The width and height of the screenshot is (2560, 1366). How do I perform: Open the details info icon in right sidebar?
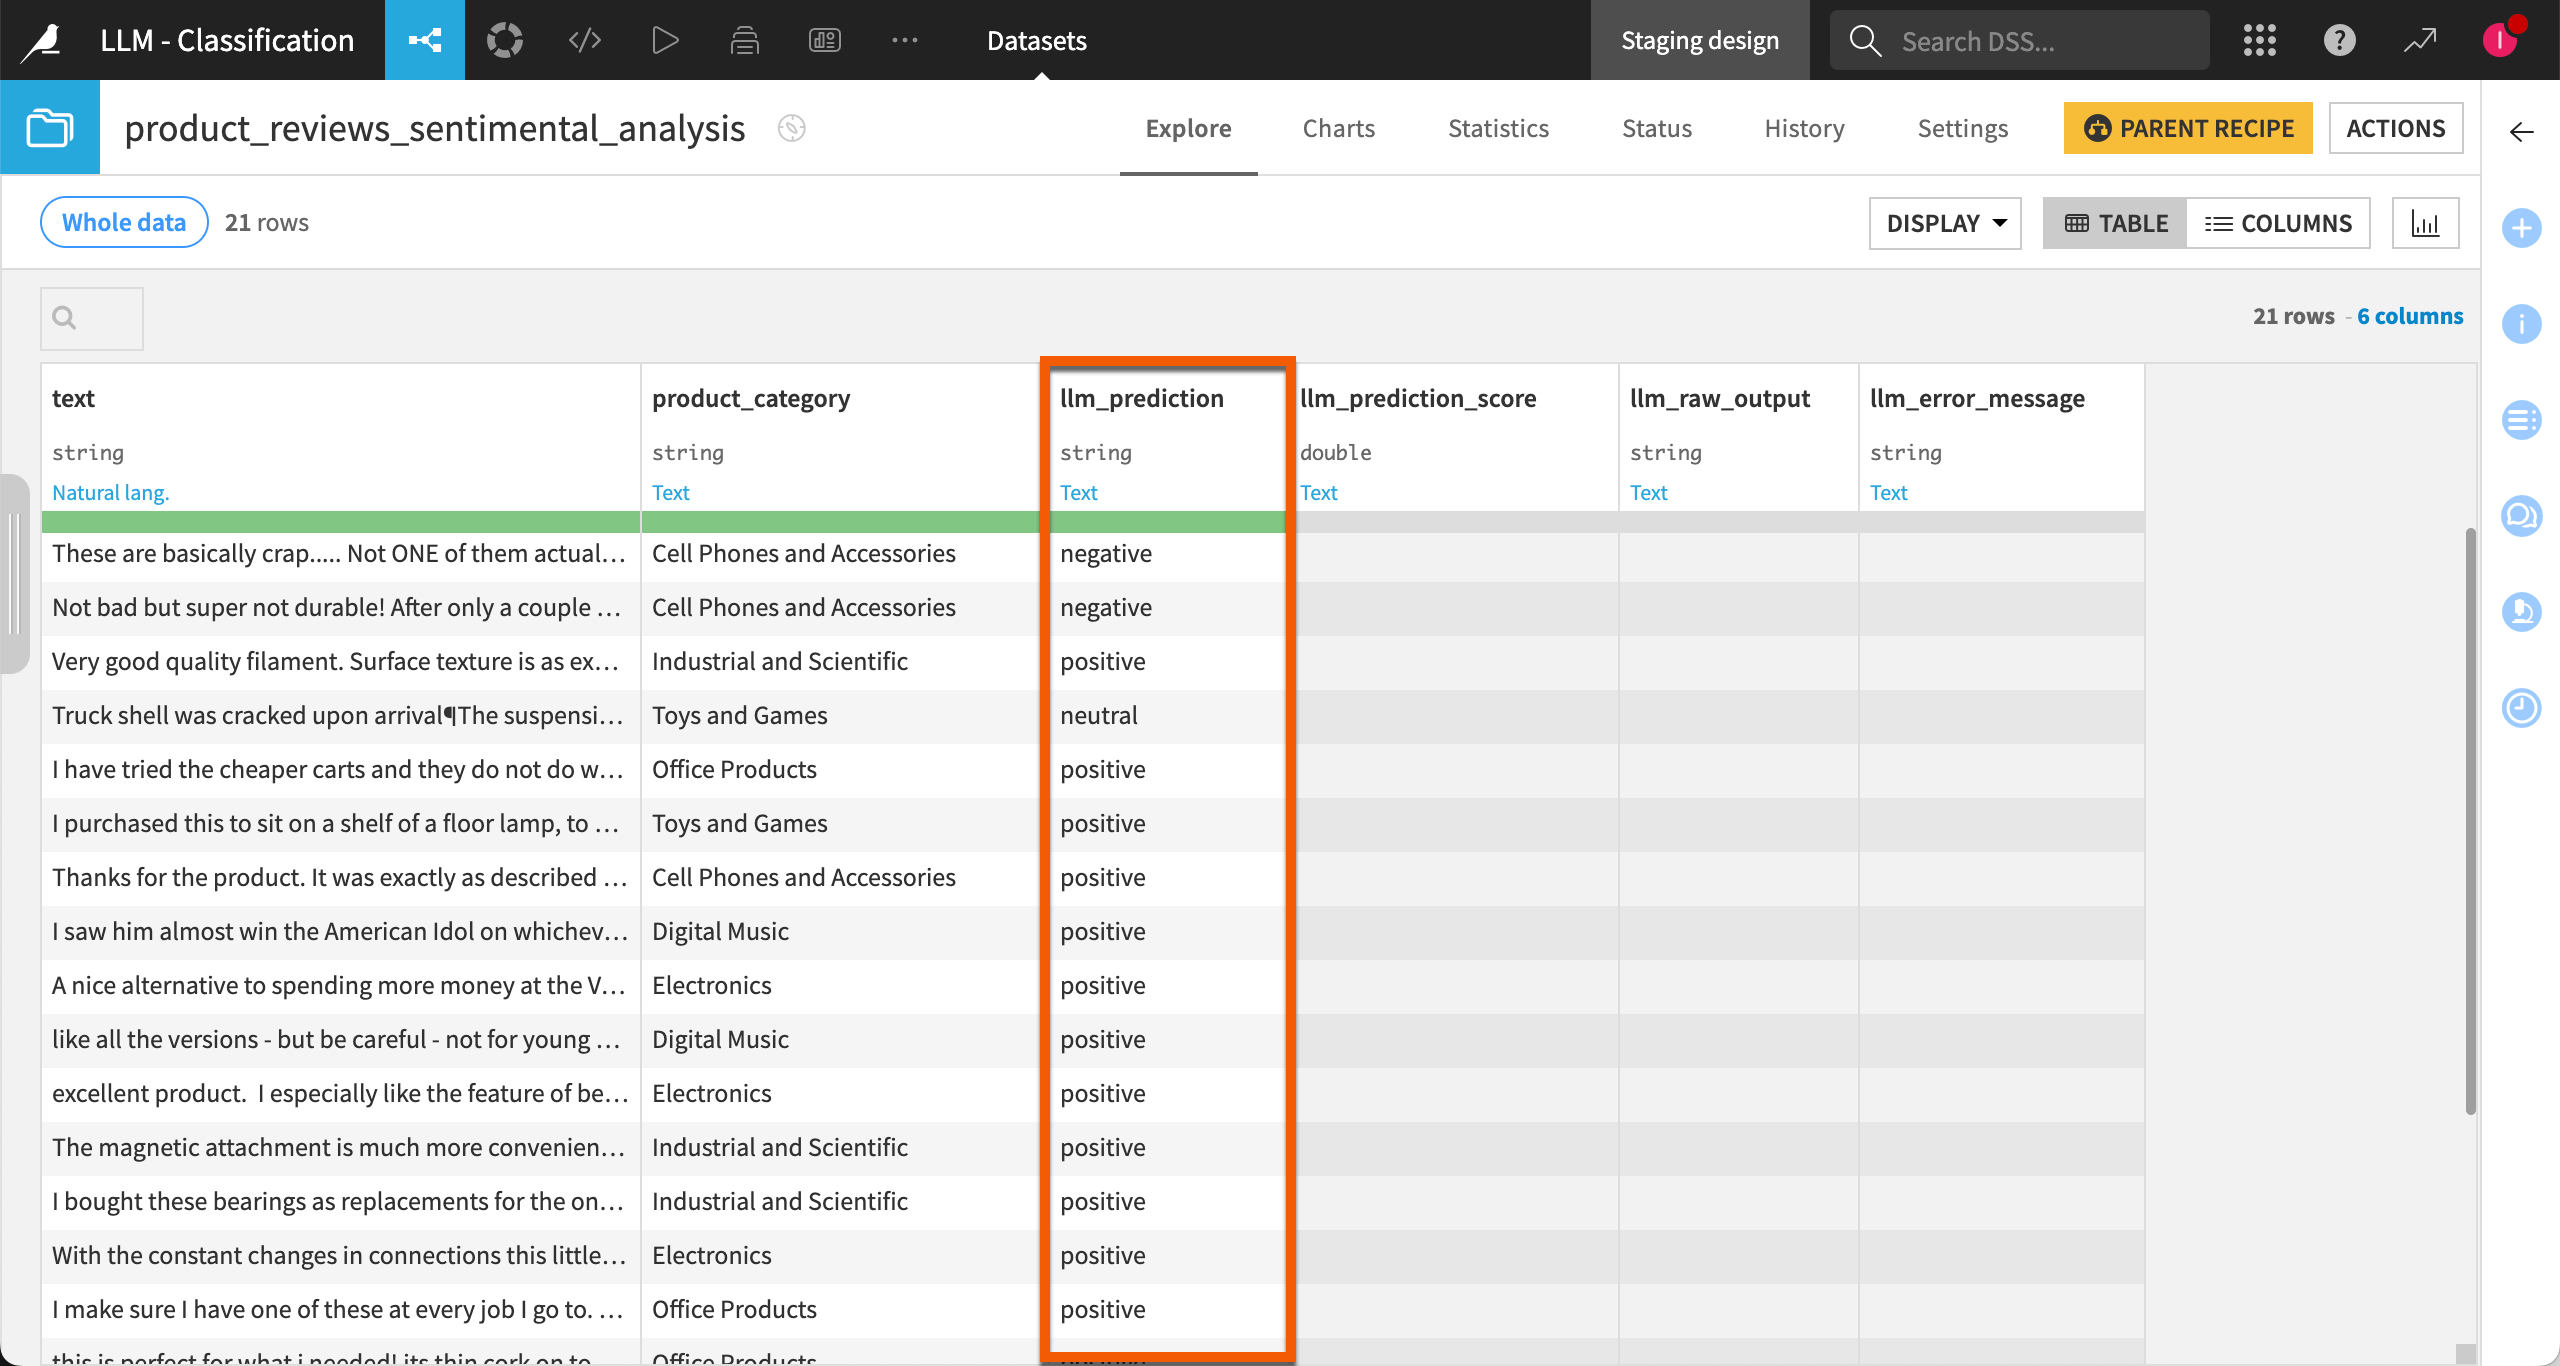point(2522,324)
